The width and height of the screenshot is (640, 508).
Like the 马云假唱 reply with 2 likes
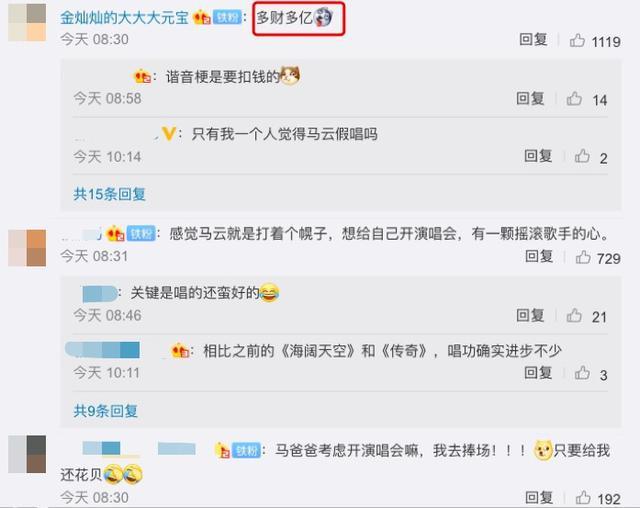click(x=582, y=156)
